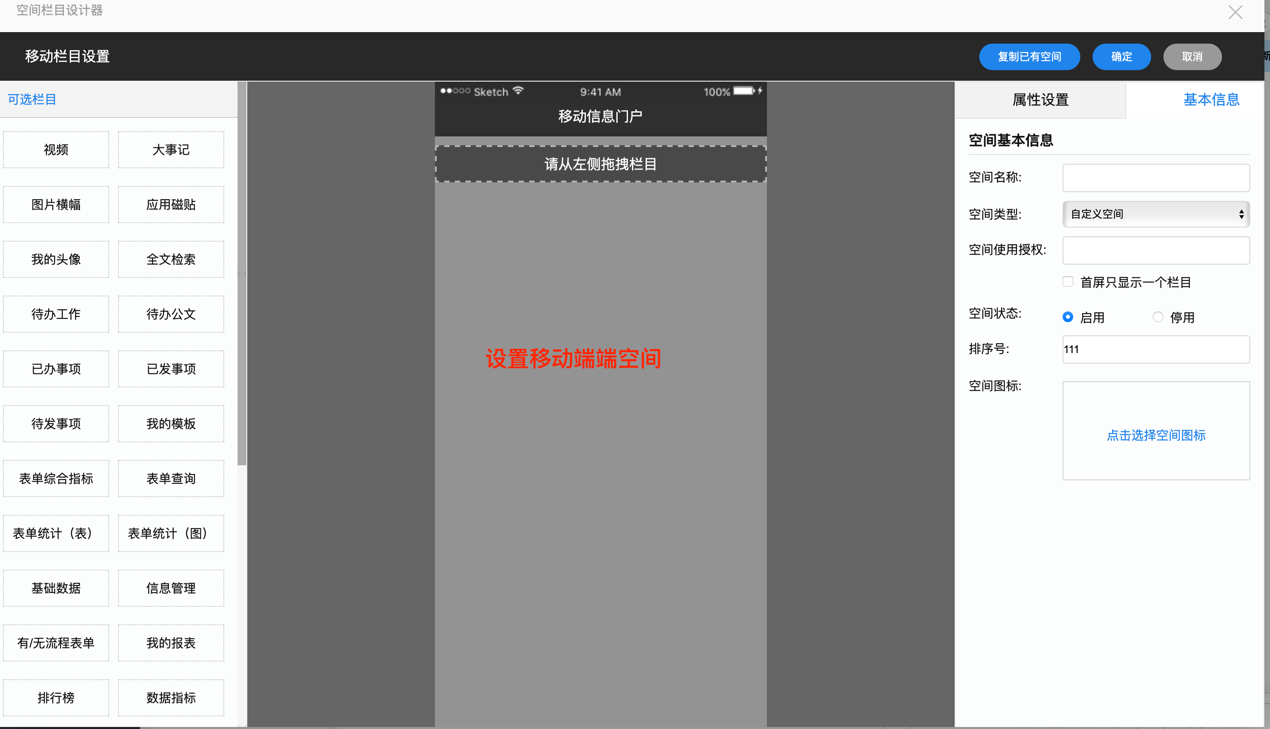The image size is (1270, 729).
Task: Close the 空间栏目设计器 dialog window
Action: pyautogui.click(x=1235, y=12)
